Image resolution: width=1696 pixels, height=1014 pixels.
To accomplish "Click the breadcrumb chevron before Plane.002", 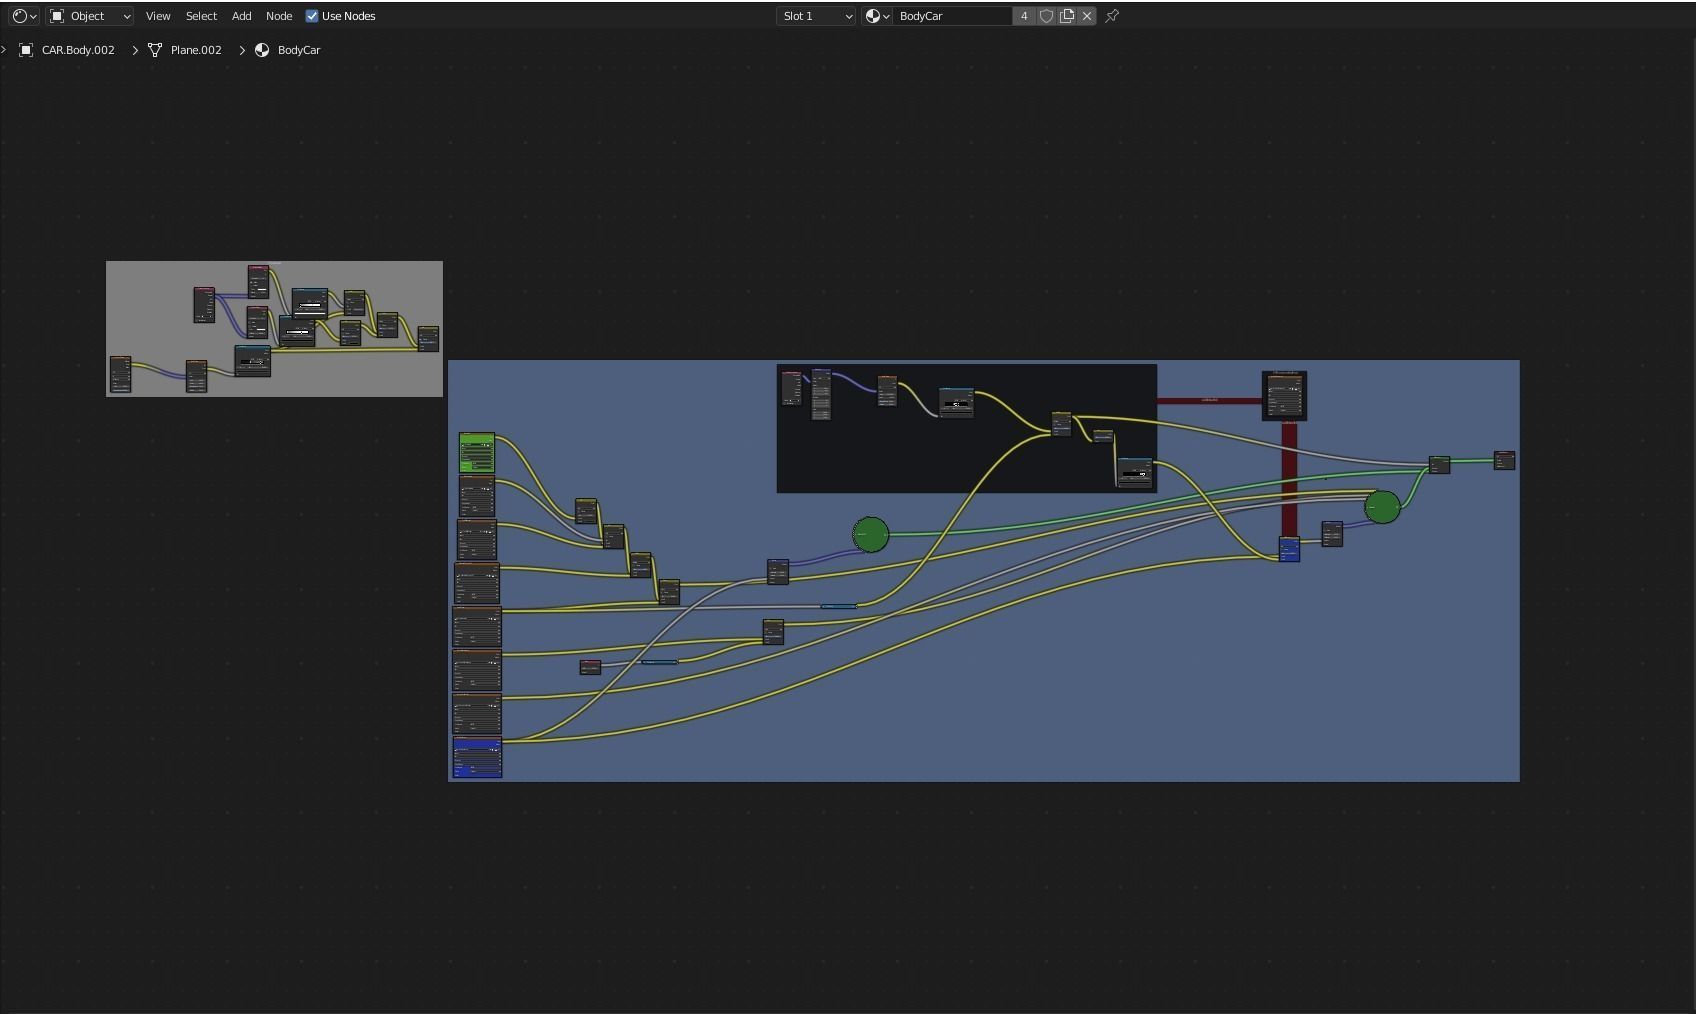I will [x=135, y=50].
